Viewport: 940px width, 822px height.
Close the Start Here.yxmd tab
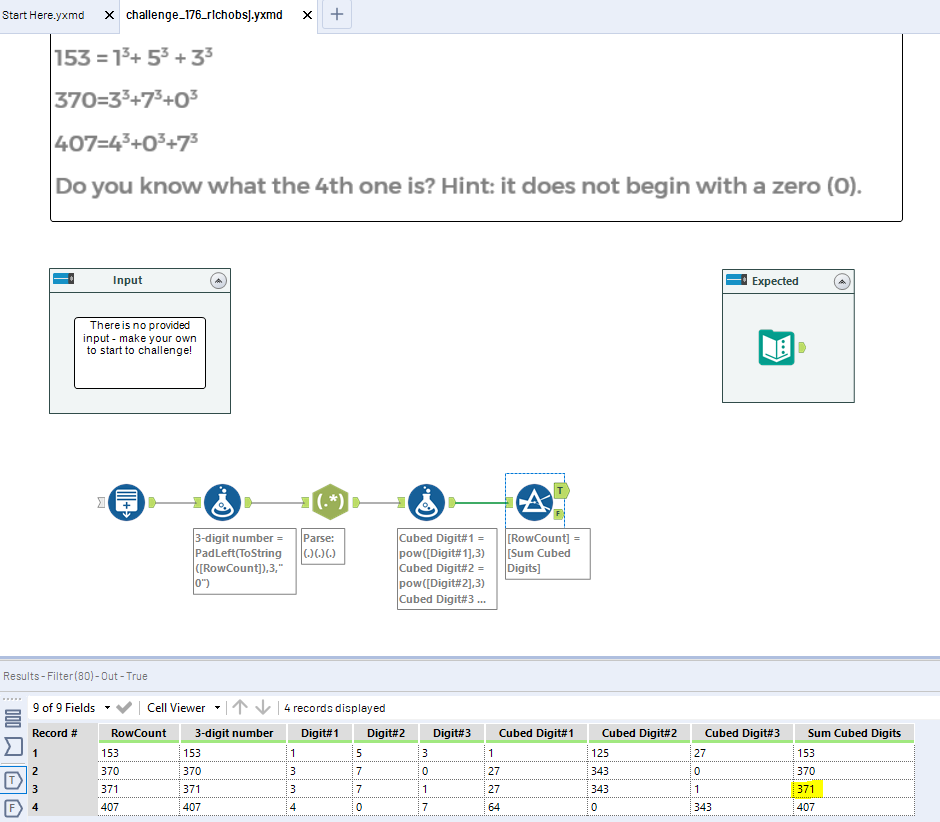coord(109,15)
